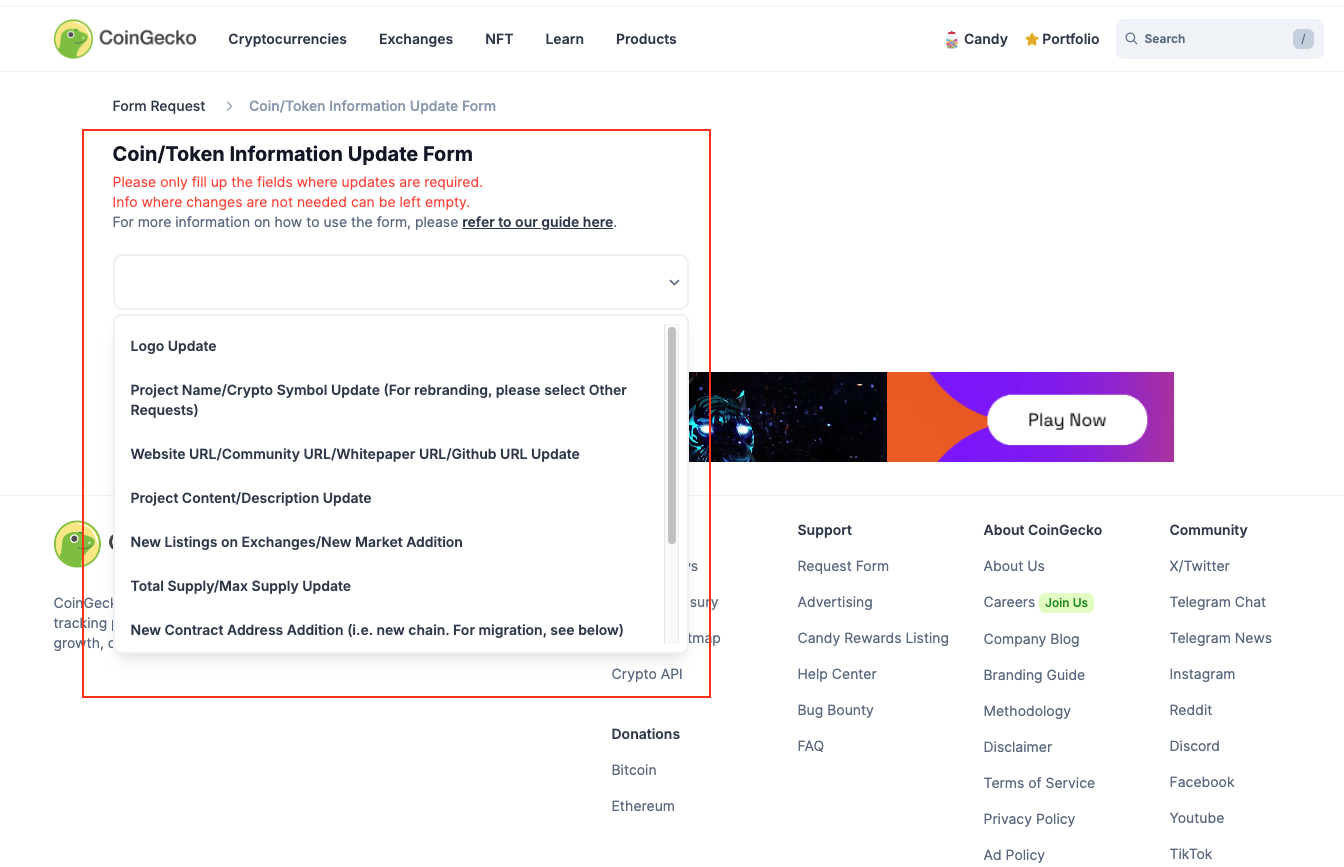Open the Learn menu
Viewport: 1344px width, 867px height.
564,39
